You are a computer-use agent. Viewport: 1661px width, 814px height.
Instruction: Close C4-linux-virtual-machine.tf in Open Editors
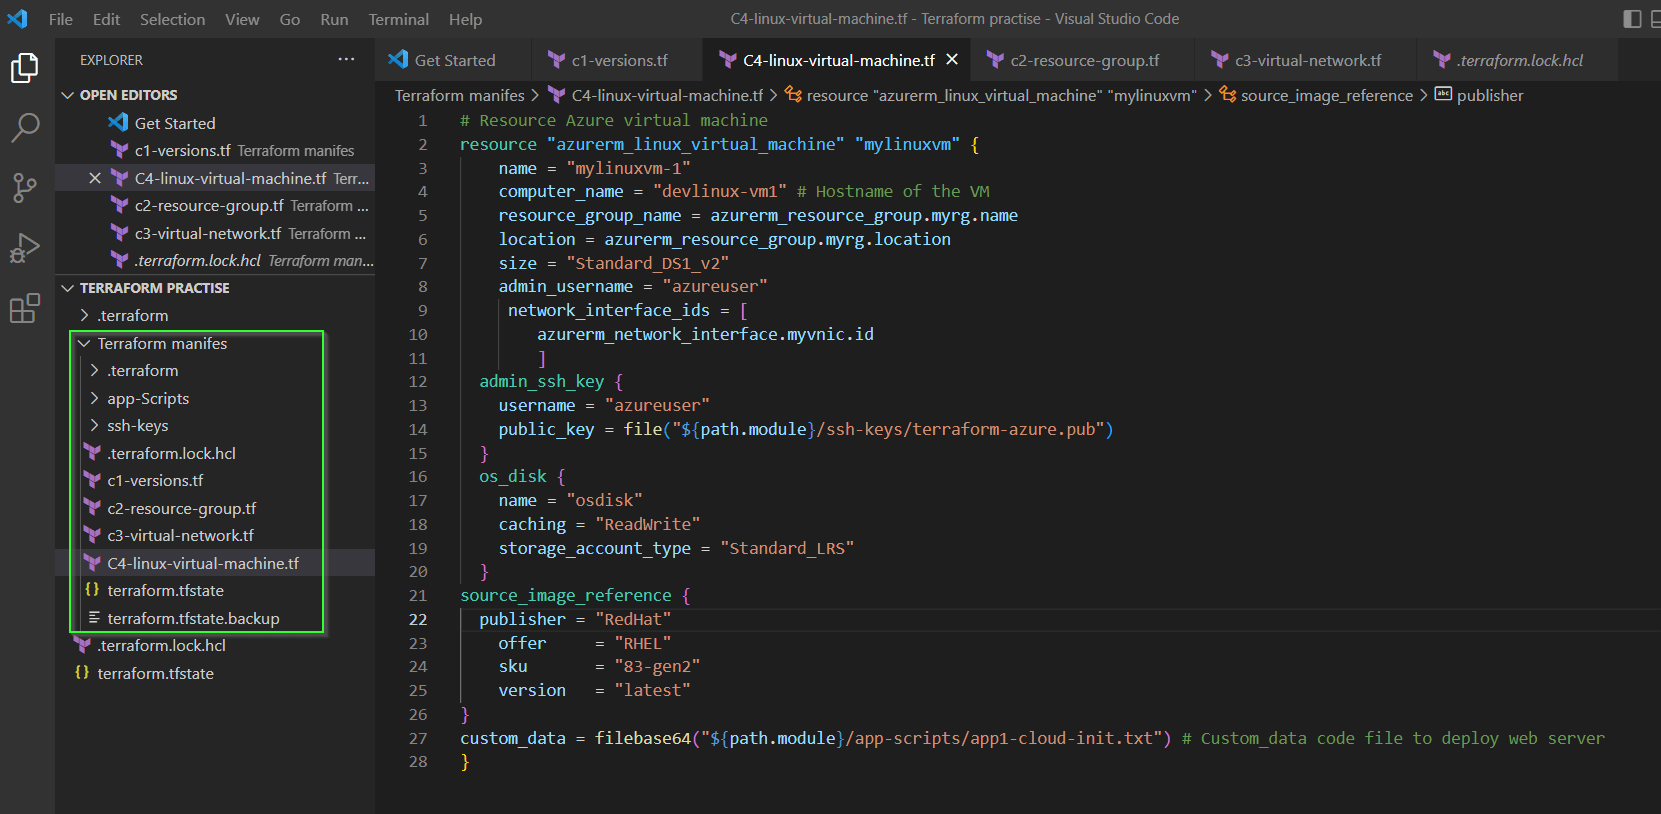tap(95, 178)
